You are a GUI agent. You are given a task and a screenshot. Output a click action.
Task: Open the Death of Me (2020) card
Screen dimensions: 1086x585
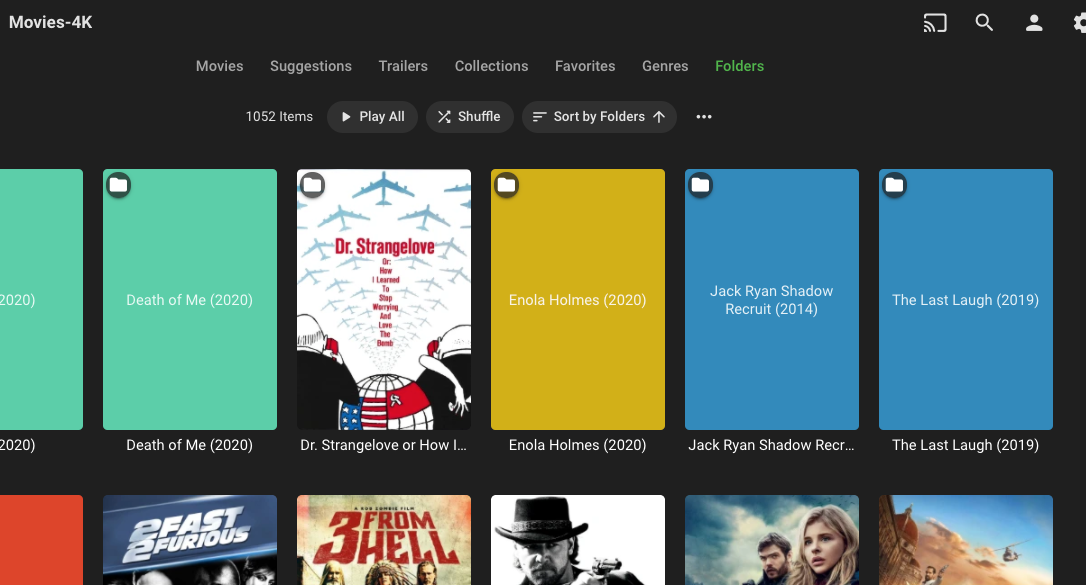pos(190,300)
